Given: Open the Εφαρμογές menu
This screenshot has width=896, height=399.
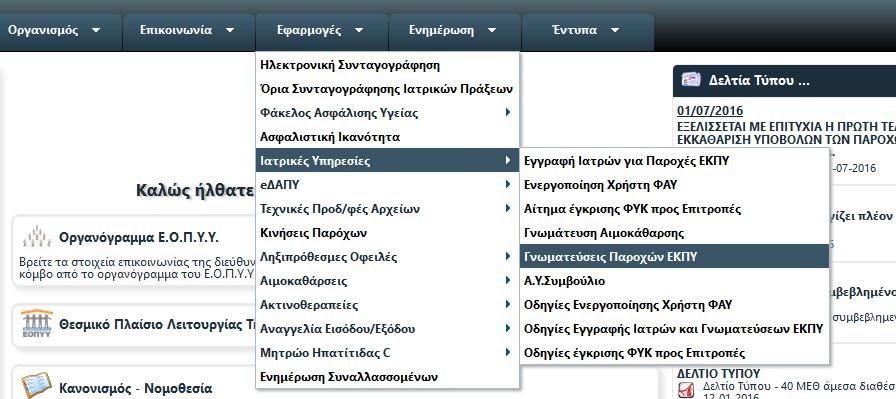Looking at the screenshot, I should pyautogui.click(x=322, y=31).
